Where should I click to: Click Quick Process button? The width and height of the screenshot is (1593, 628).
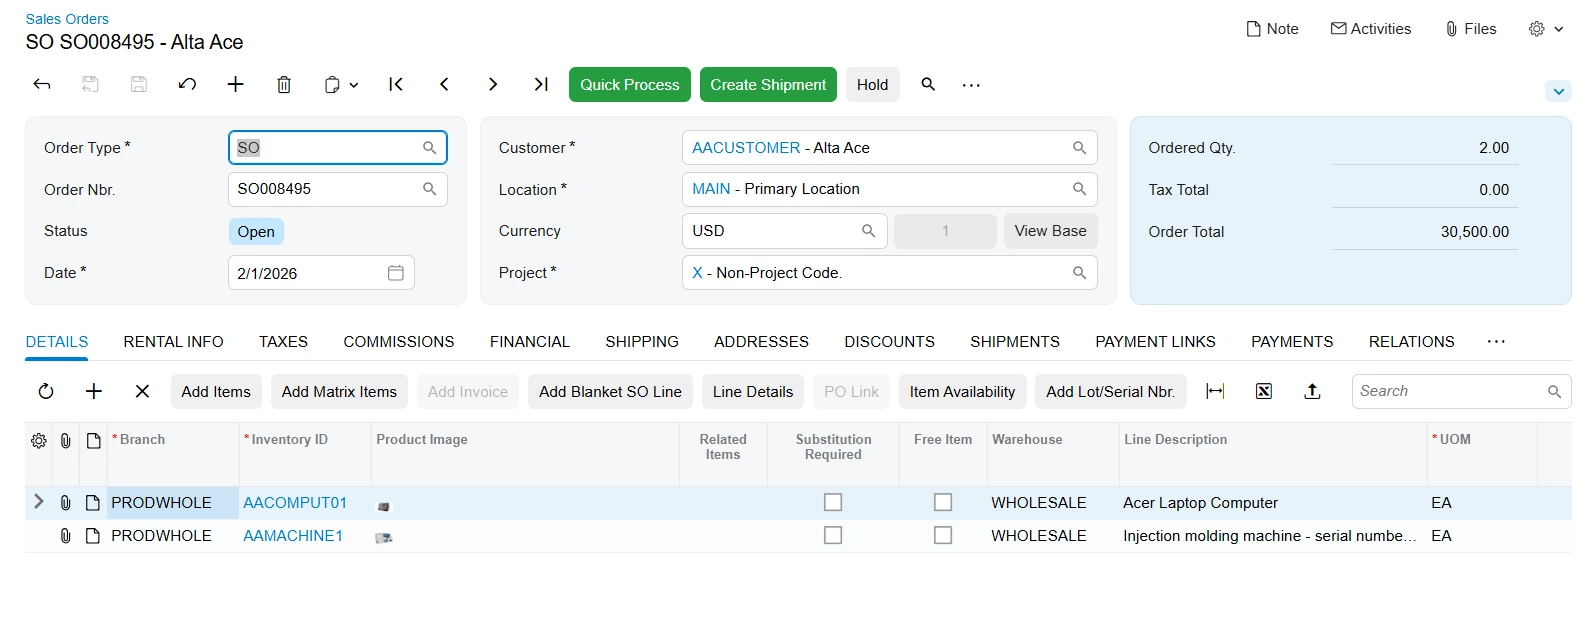tap(630, 85)
